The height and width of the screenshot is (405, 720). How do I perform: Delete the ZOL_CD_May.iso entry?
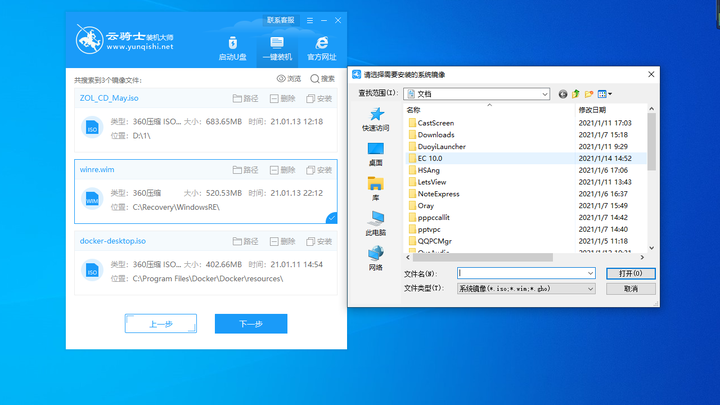(282, 98)
